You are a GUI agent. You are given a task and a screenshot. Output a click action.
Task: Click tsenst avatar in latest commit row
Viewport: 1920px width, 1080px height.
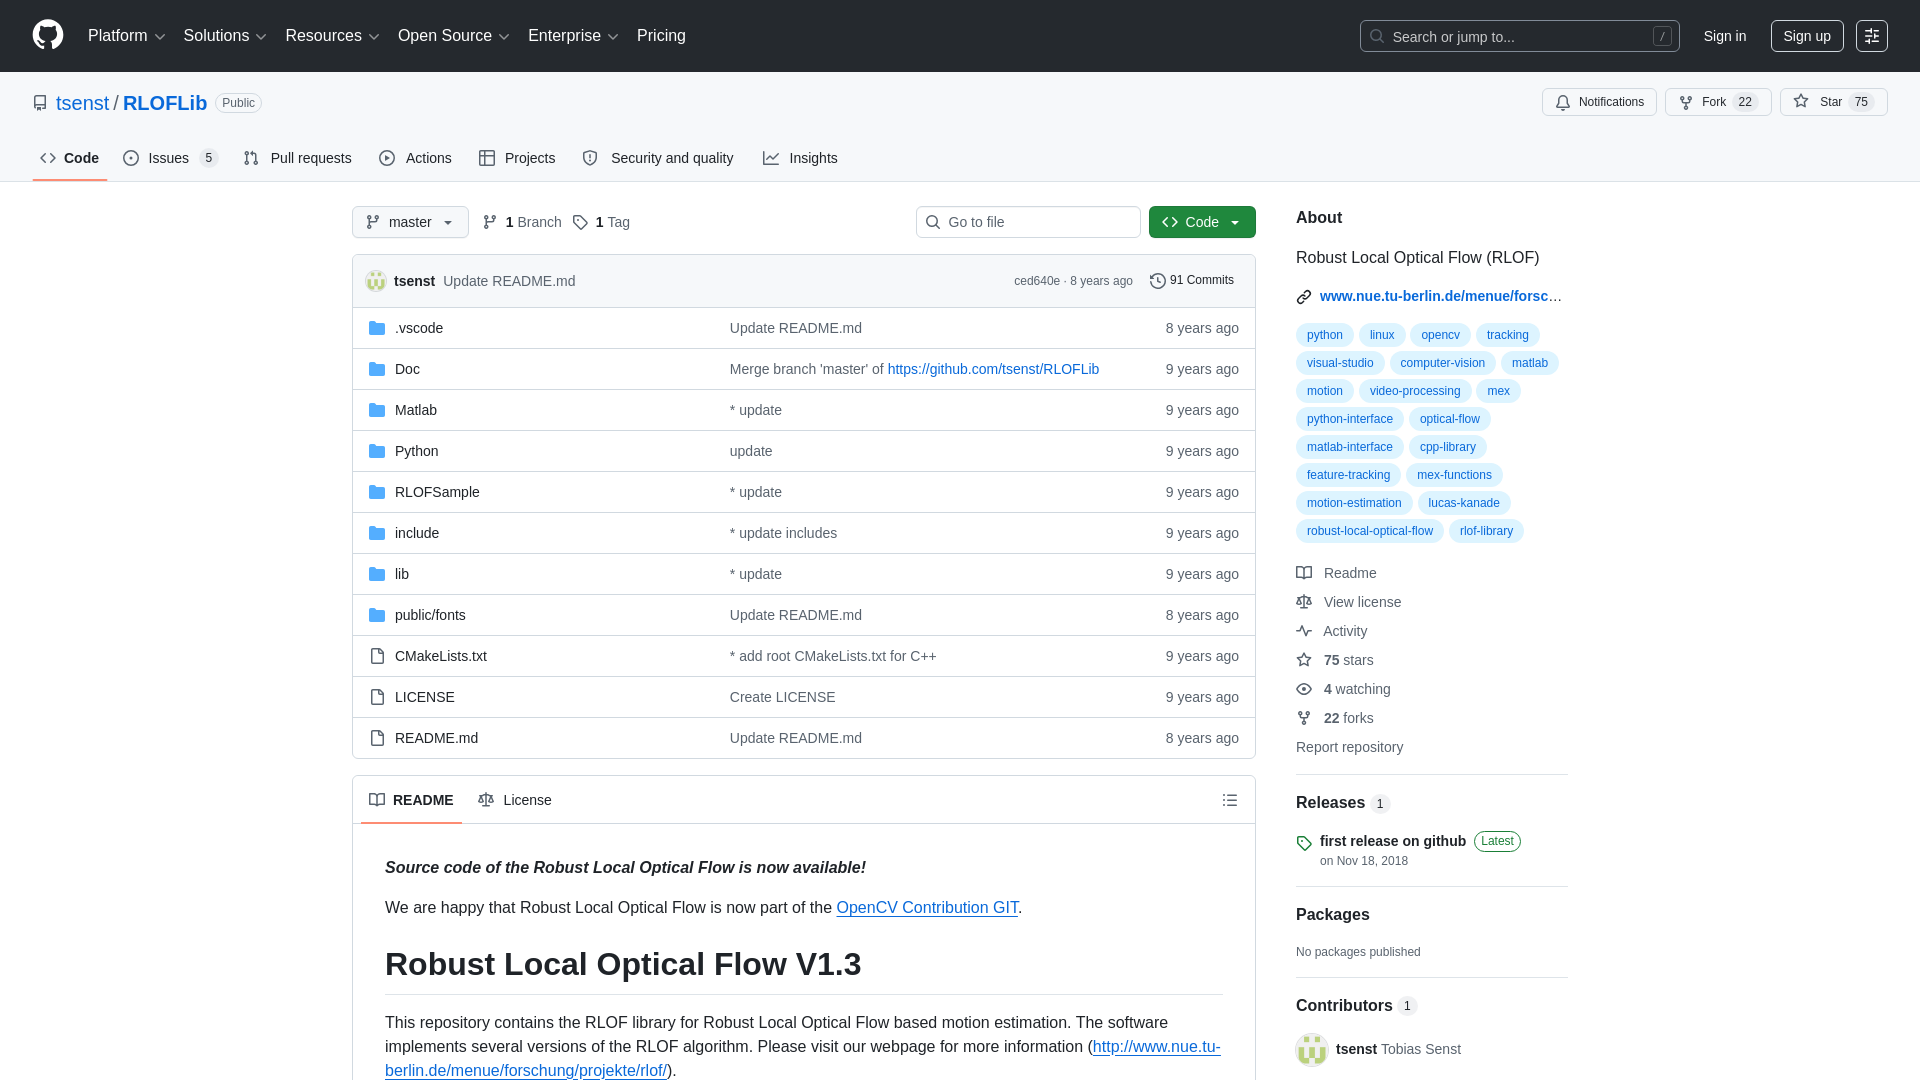point(376,281)
